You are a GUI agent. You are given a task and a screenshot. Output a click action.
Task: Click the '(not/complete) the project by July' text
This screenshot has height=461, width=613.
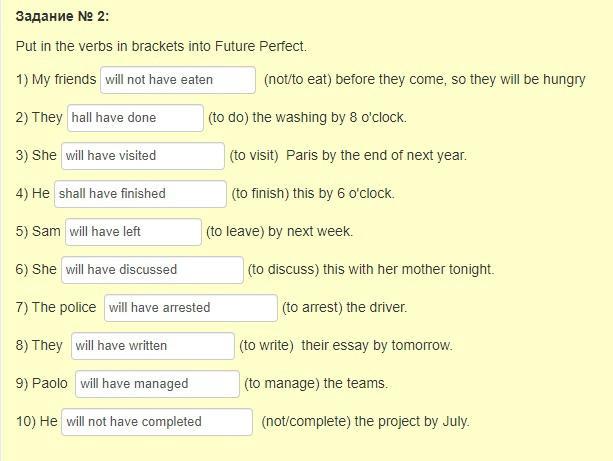click(365, 422)
